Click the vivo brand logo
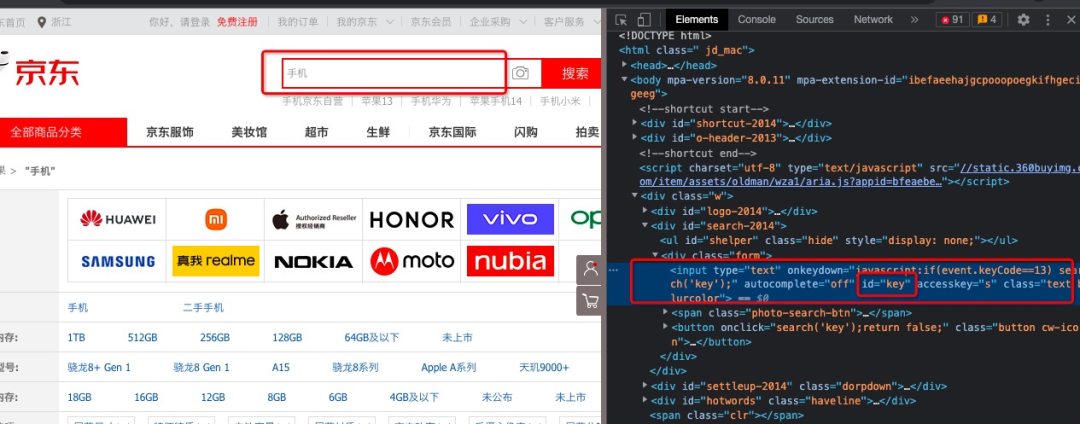Screen dimensions: 1080x424 (510, 220)
